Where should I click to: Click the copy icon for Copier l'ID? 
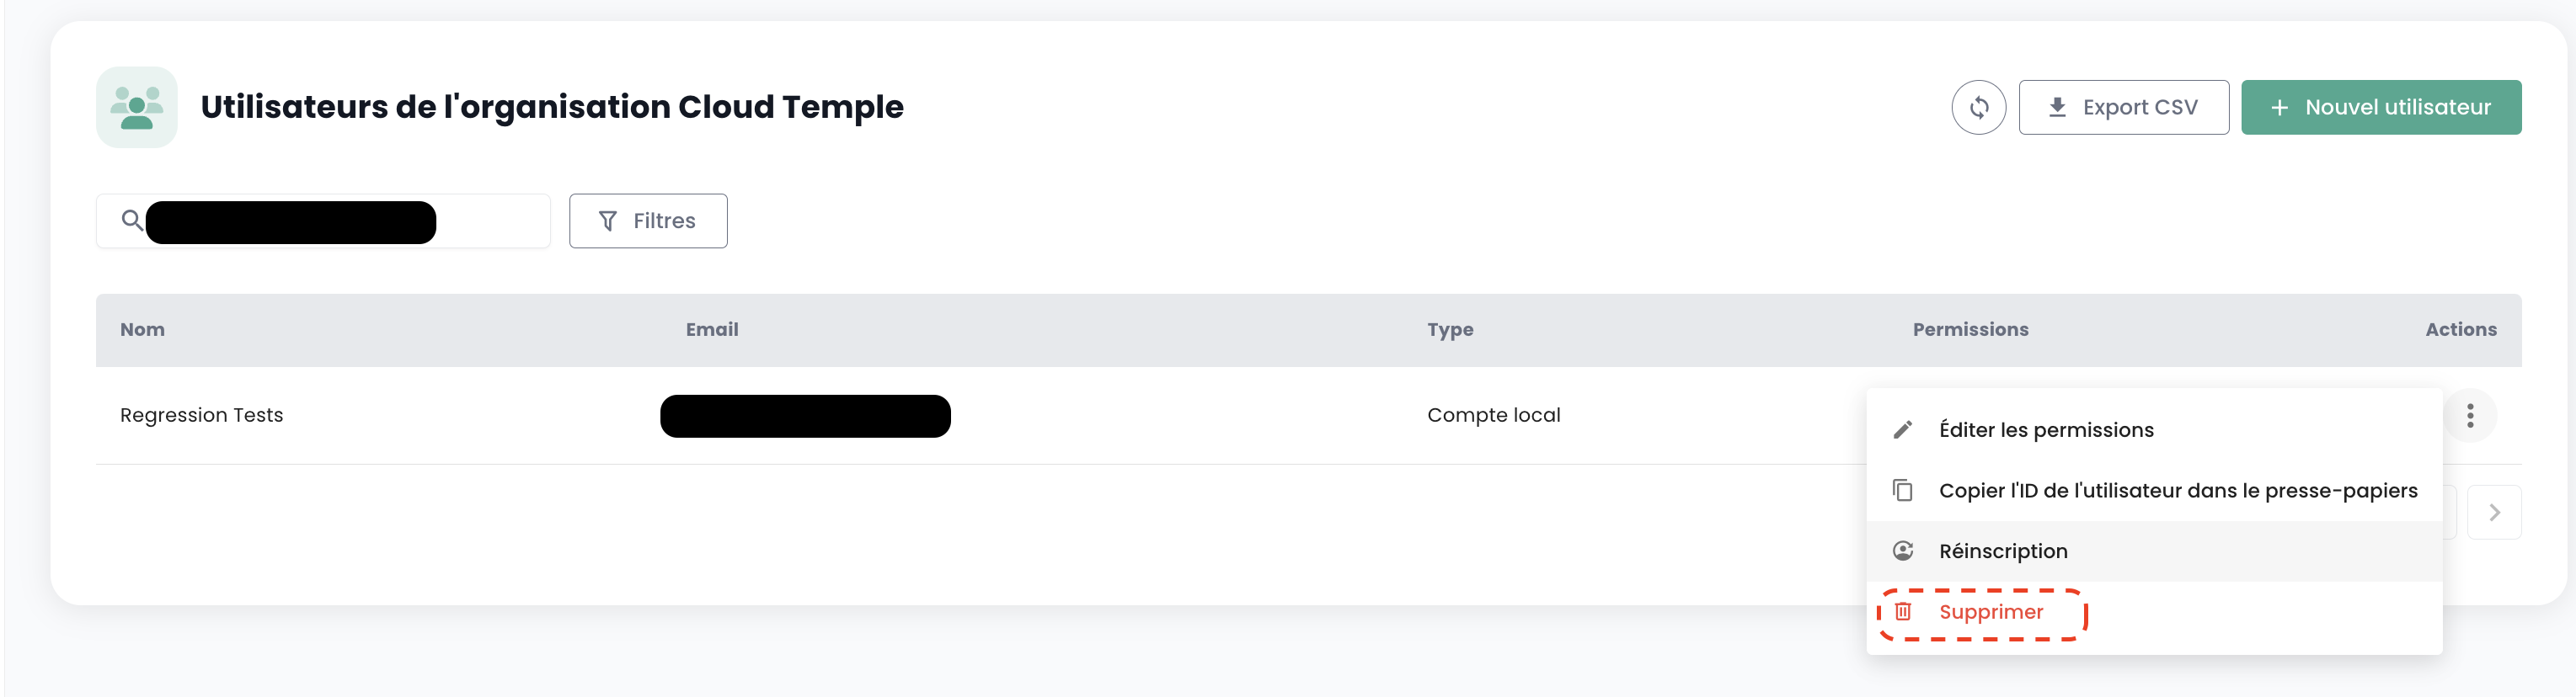coord(1902,491)
